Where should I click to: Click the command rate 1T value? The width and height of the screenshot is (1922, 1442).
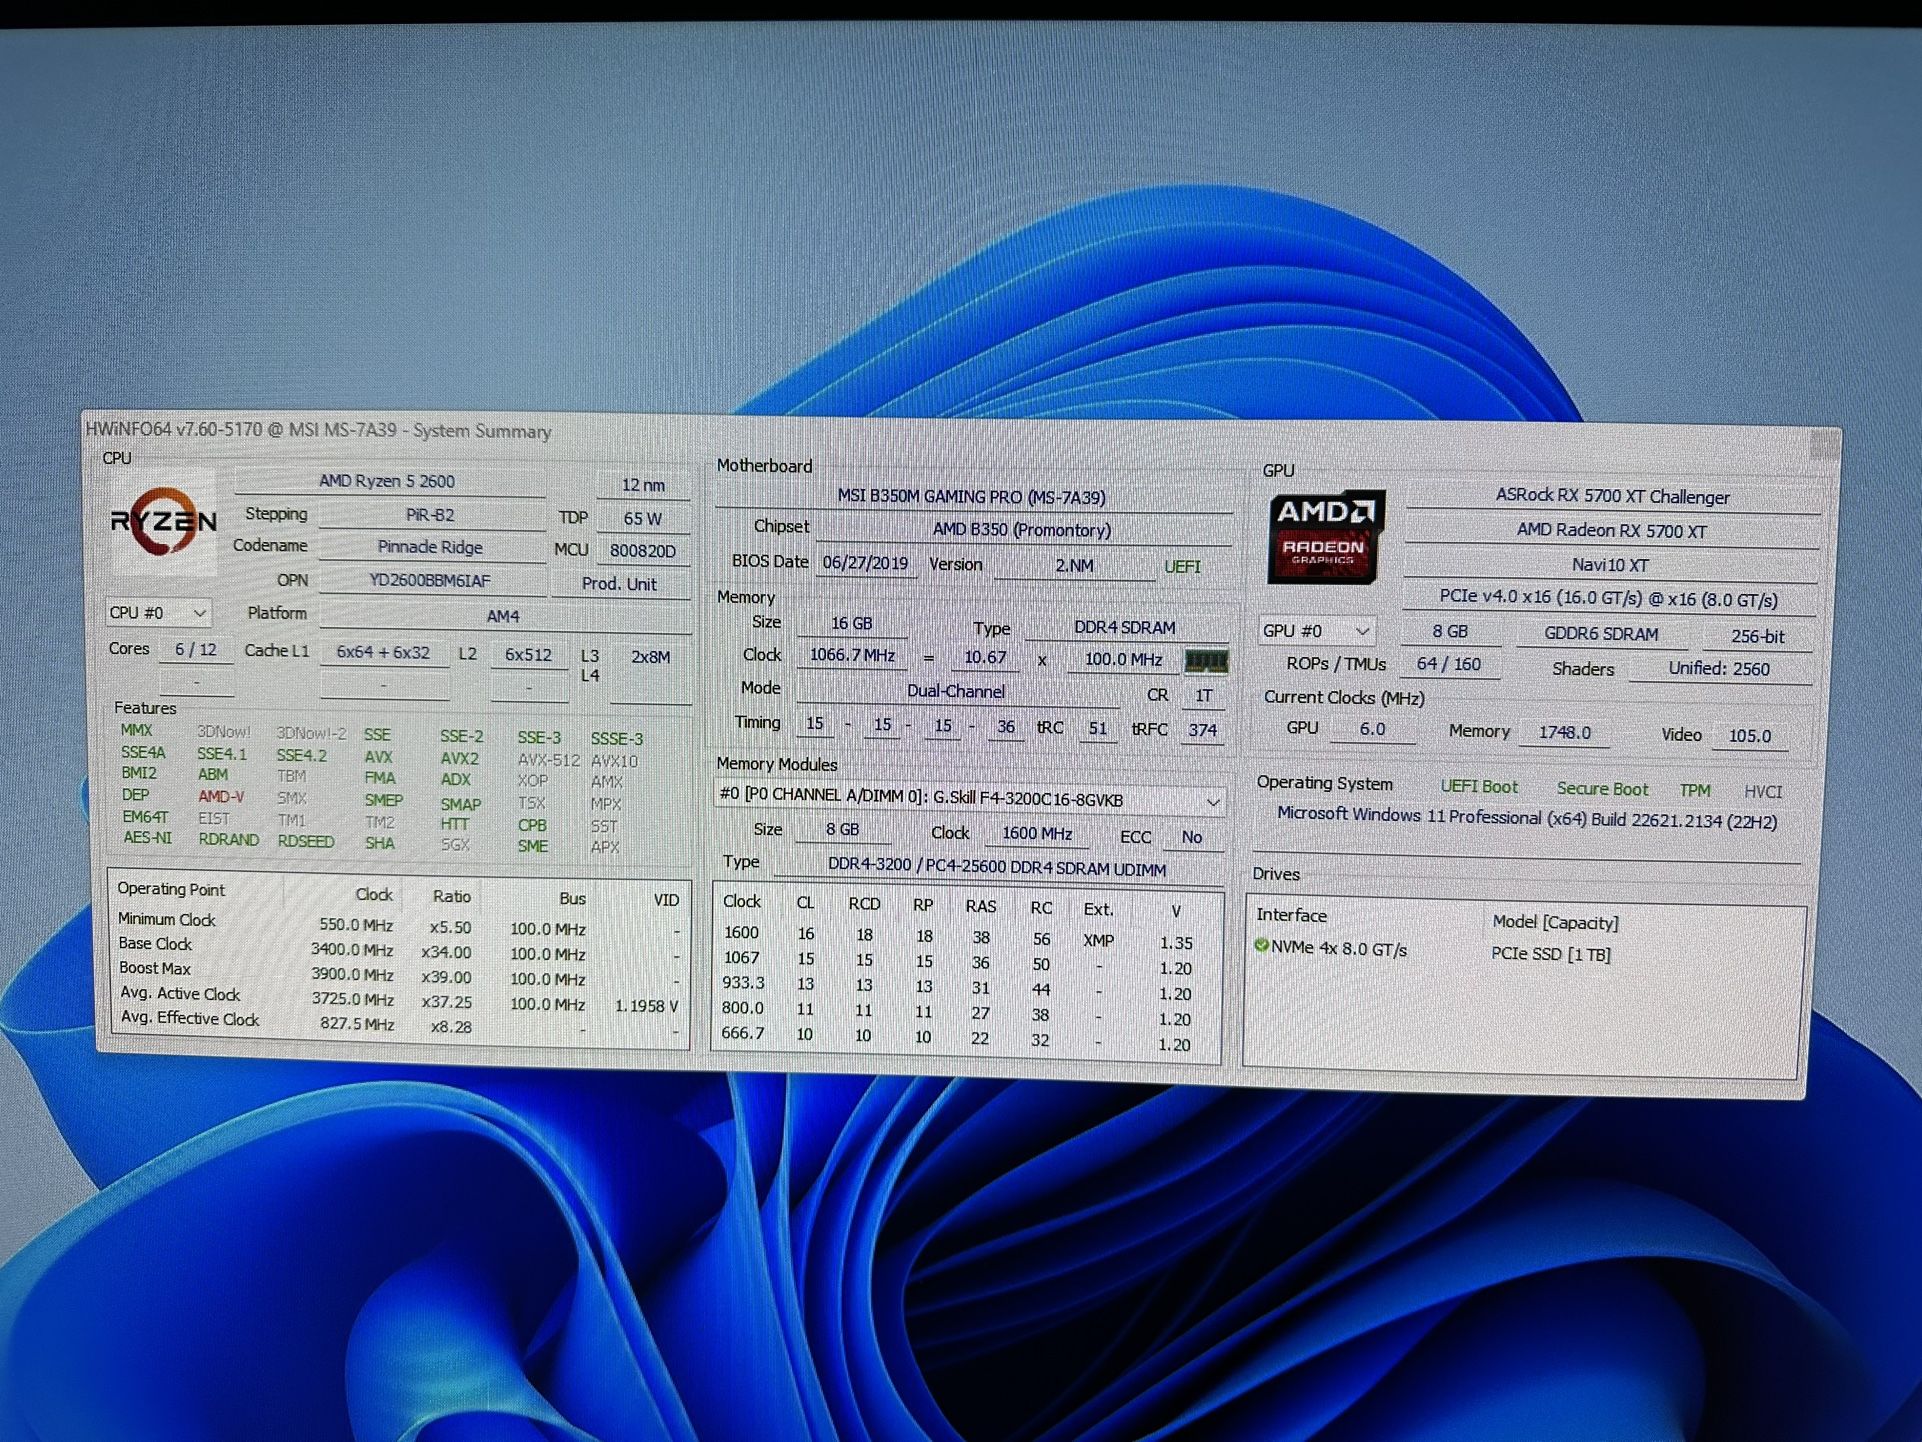click(x=1204, y=696)
